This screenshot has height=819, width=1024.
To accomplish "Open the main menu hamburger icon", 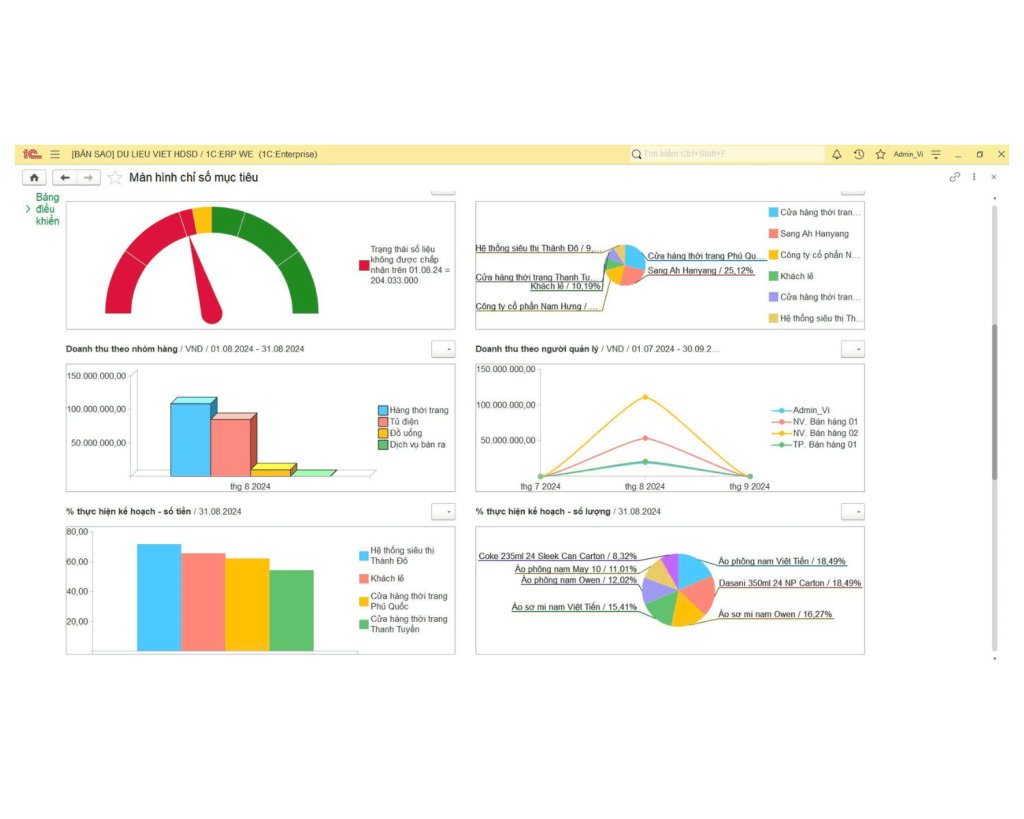I will [55, 154].
